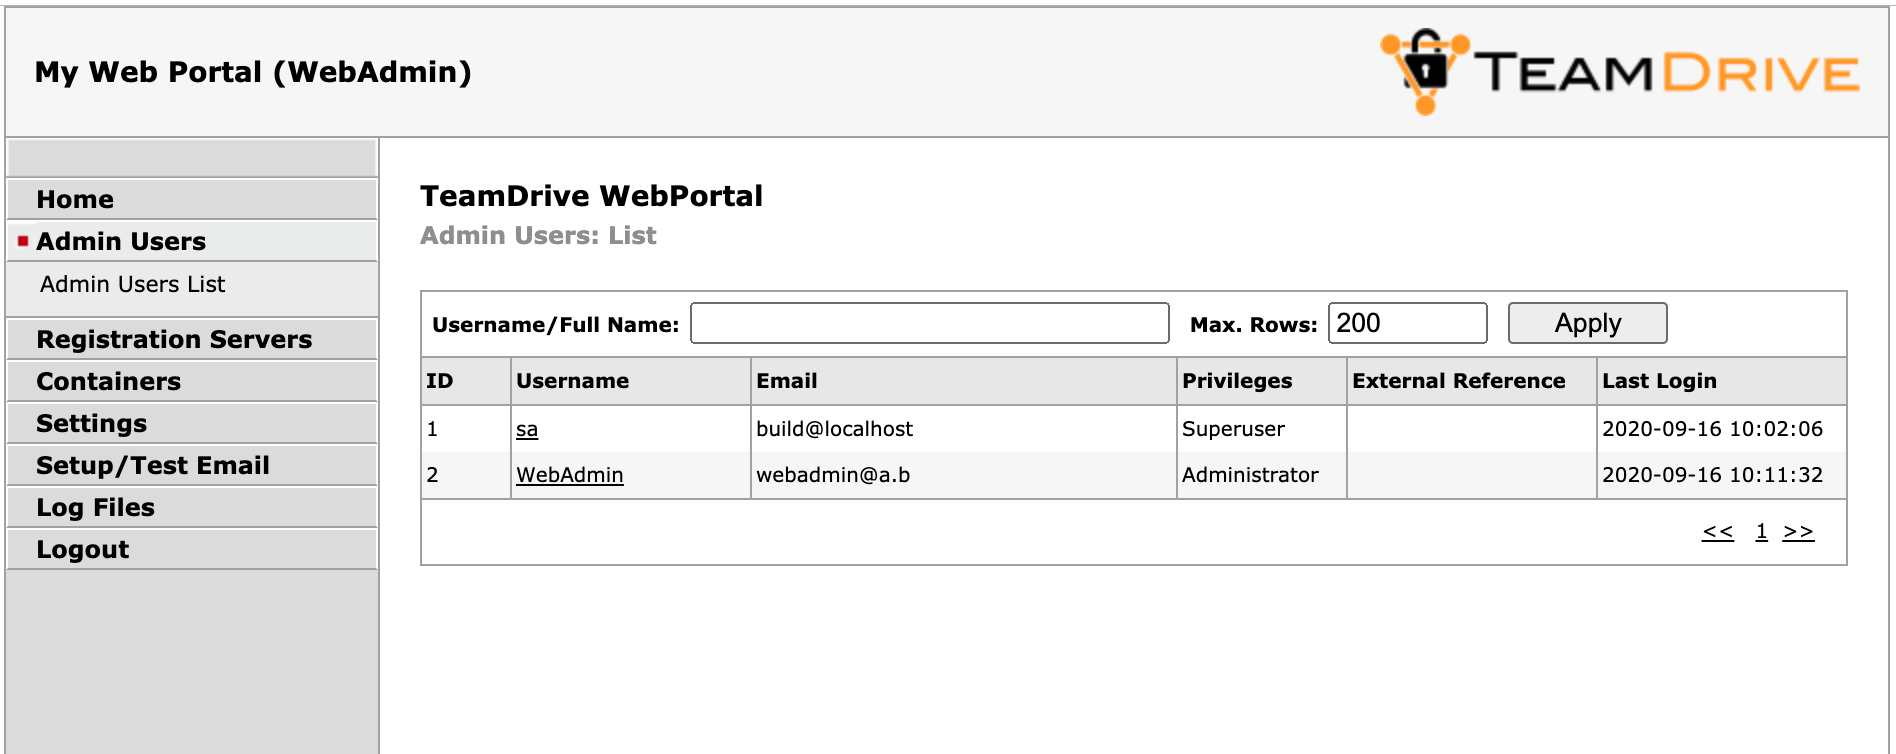Select page 1 in pagination
The image size is (1896, 754).
[x=1761, y=532]
